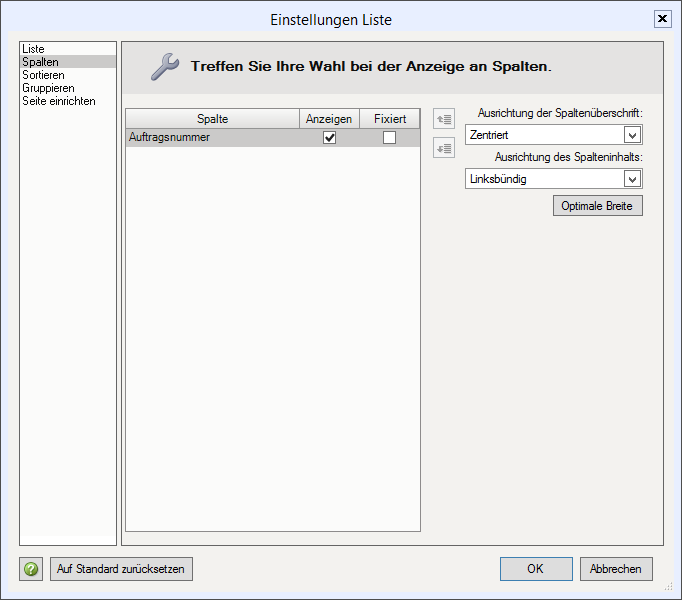
Task: Click the Anzeigen column header
Action: pyautogui.click(x=329, y=119)
